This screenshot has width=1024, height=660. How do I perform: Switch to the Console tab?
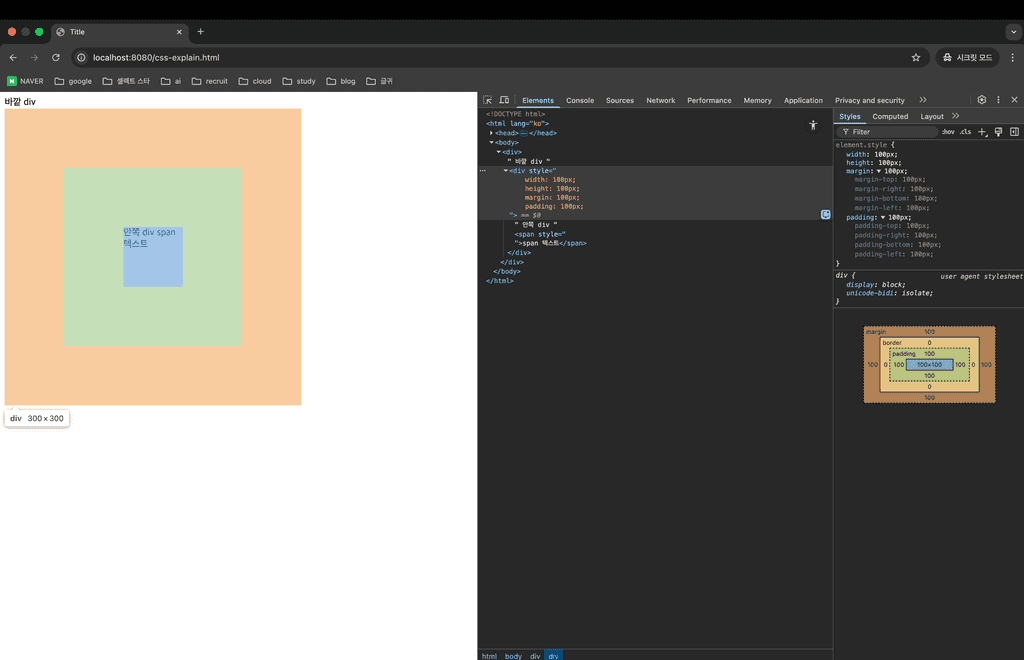click(x=580, y=100)
